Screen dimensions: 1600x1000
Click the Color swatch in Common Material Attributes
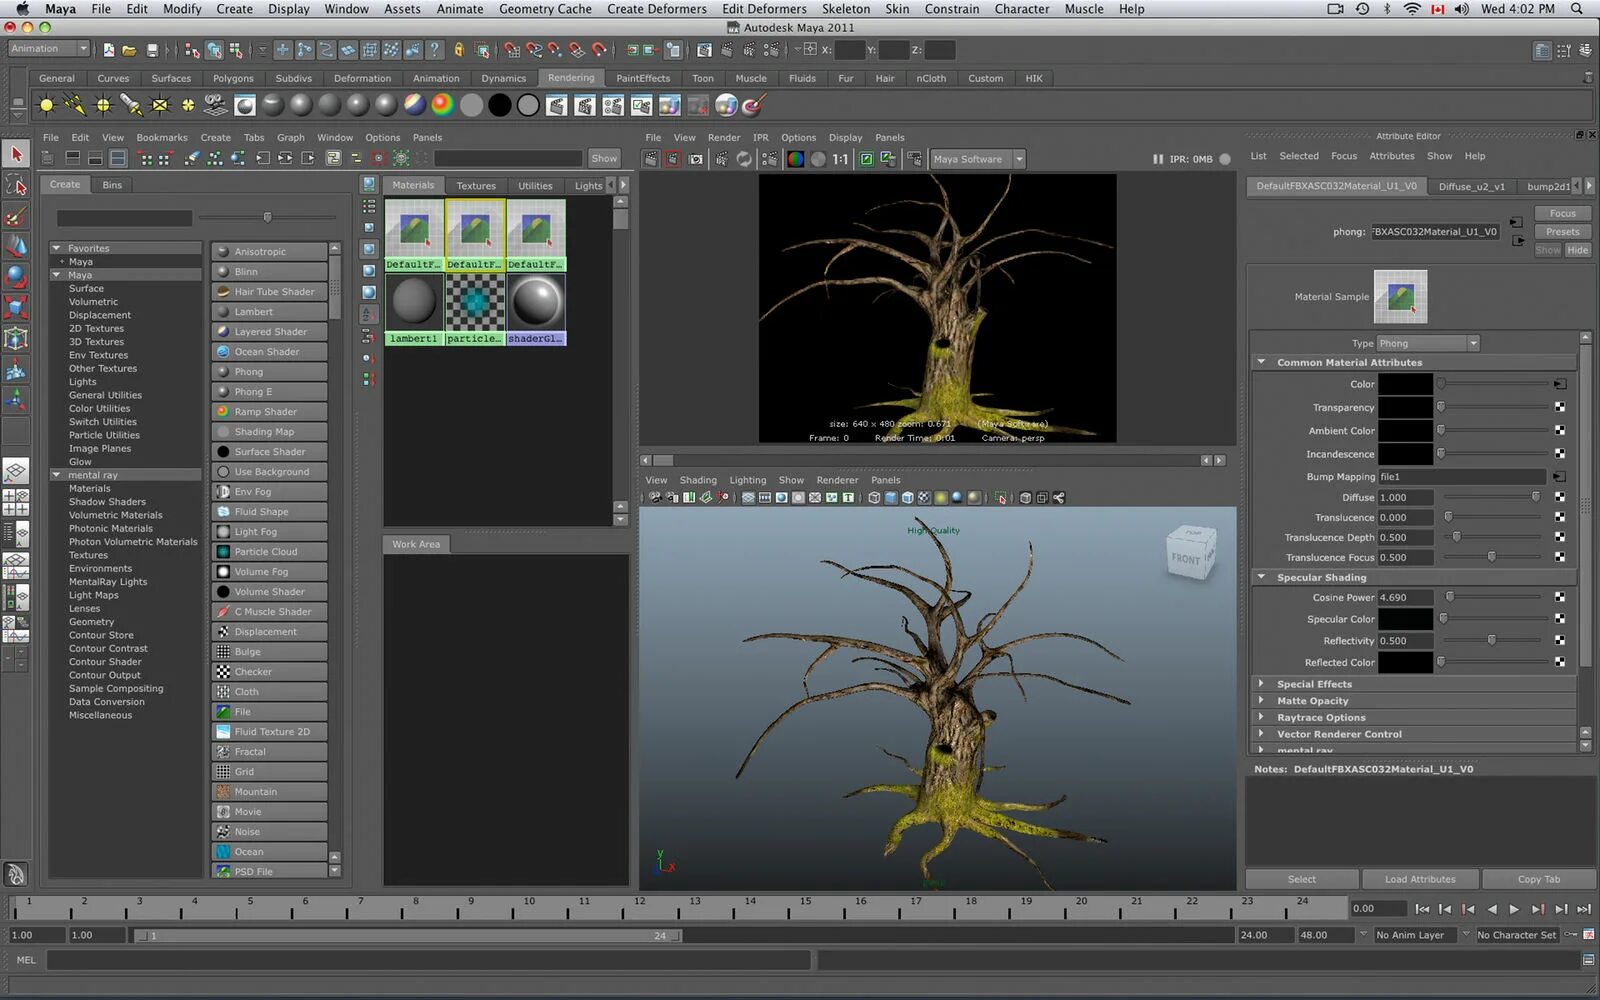(1405, 384)
